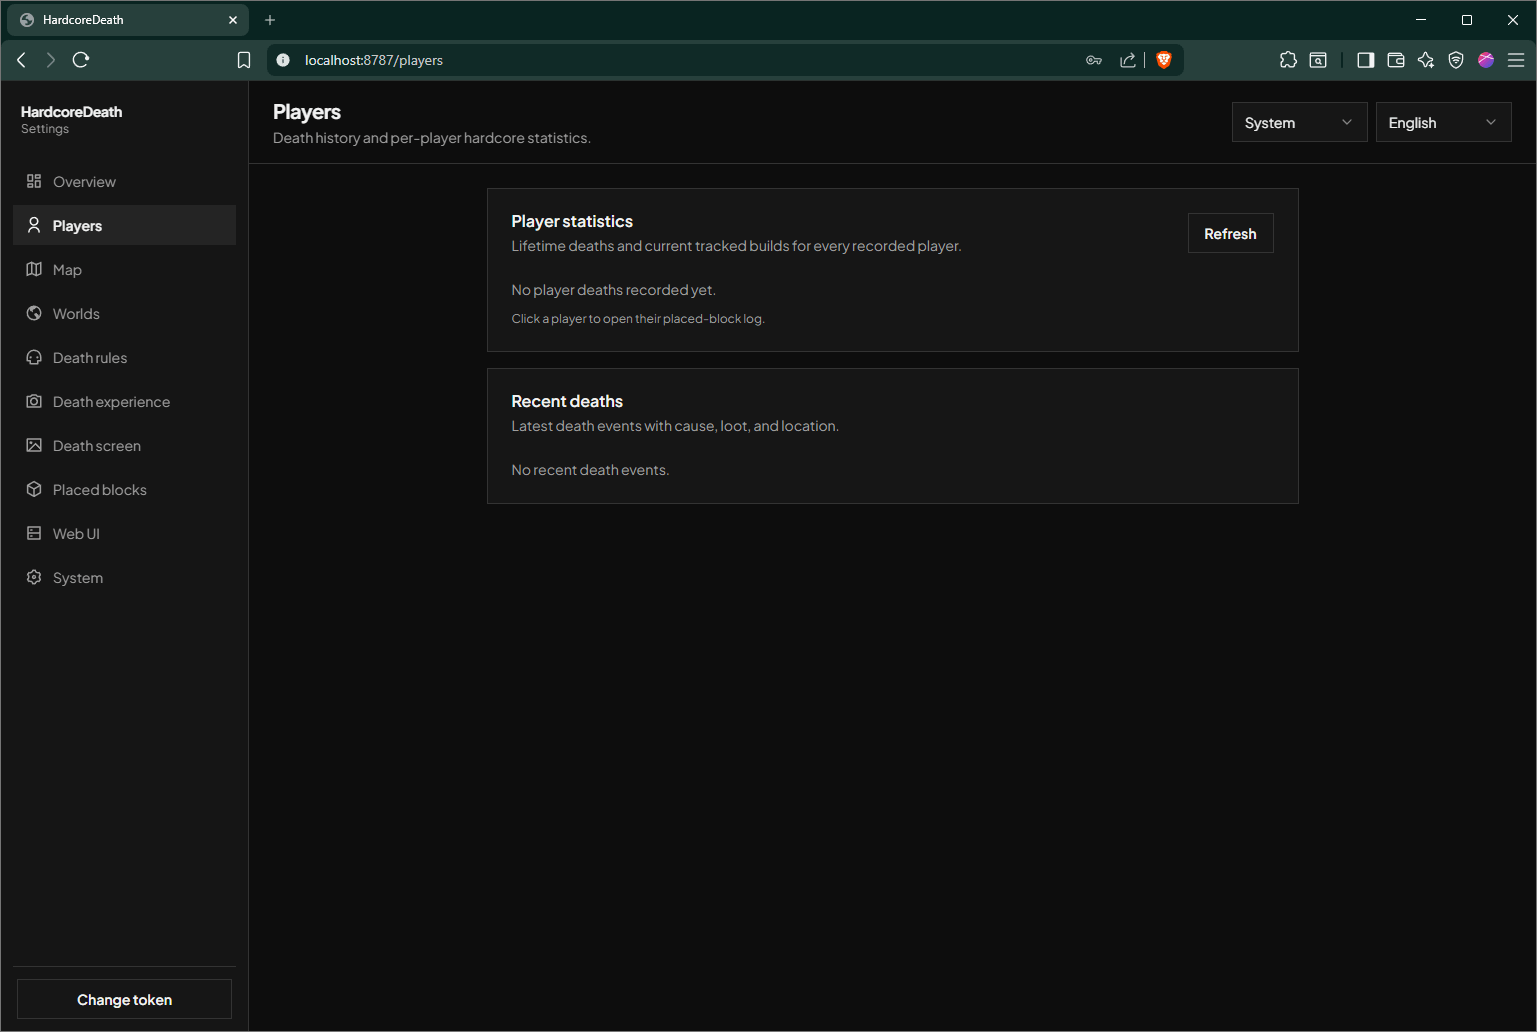Viewport: 1537px width, 1032px height.
Task: Reload the page with the refresh icon
Action: [81, 60]
